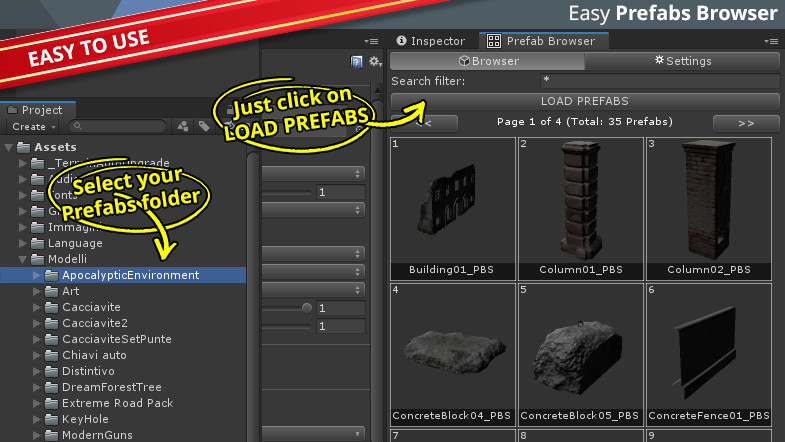Click the search-by-label tag icon

pyautogui.click(x=204, y=126)
